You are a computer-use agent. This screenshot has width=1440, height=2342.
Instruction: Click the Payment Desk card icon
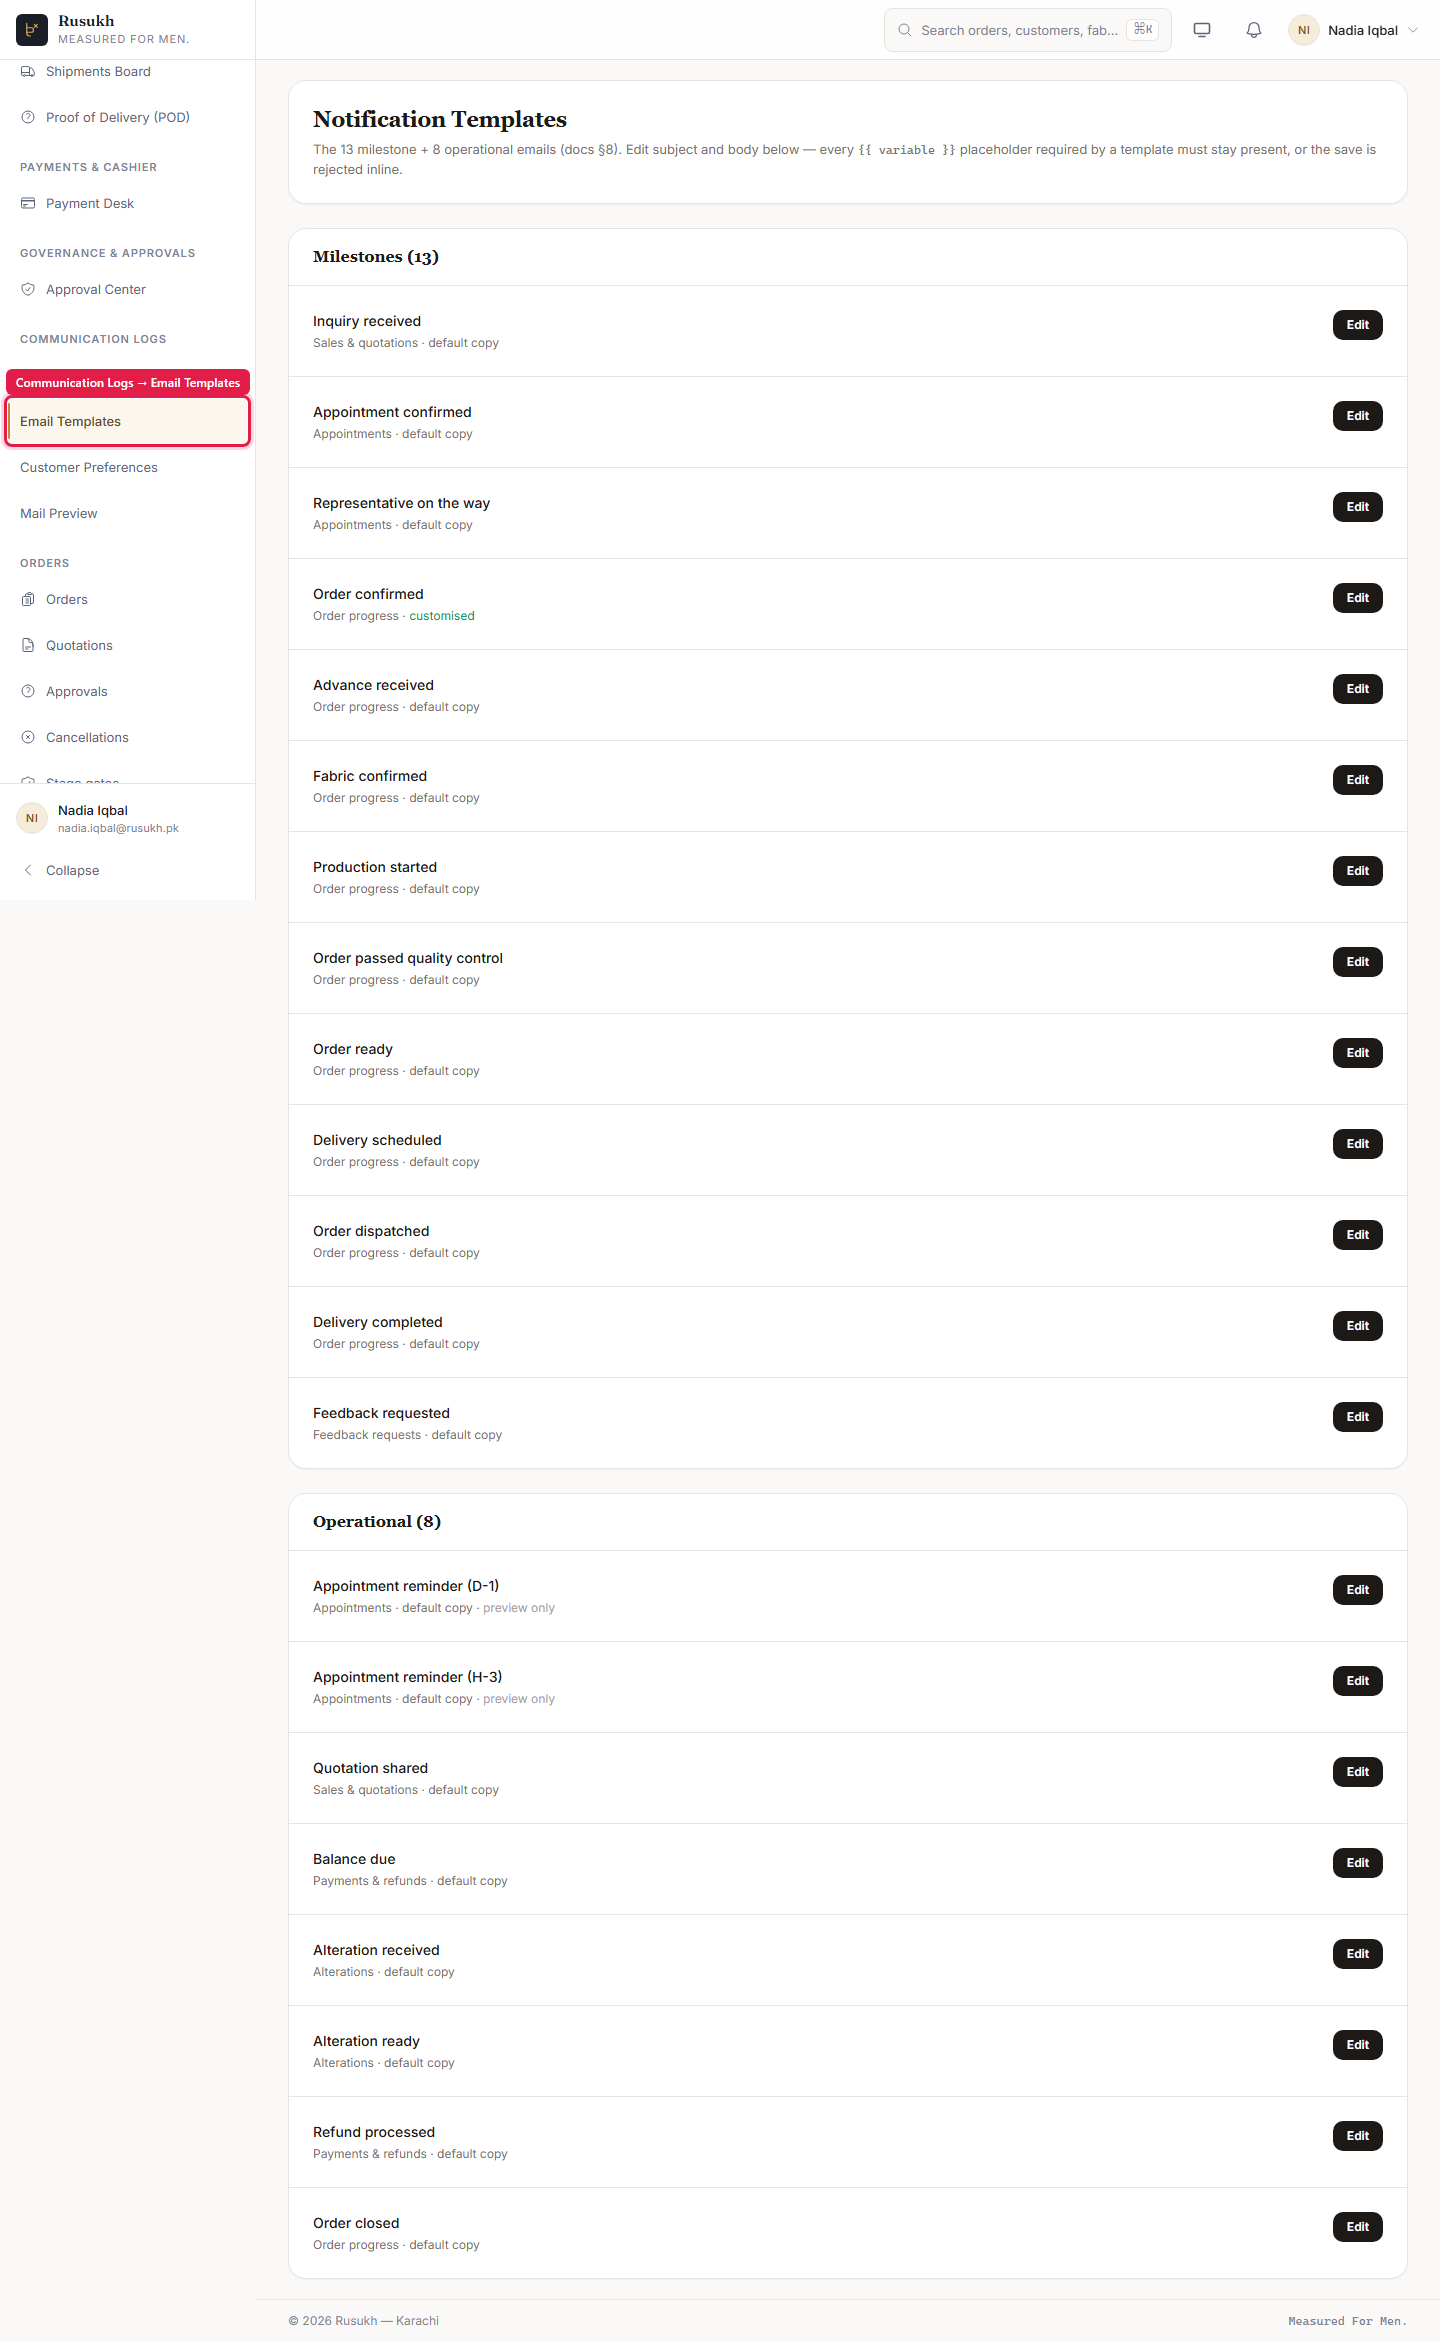click(x=28, y=204)
